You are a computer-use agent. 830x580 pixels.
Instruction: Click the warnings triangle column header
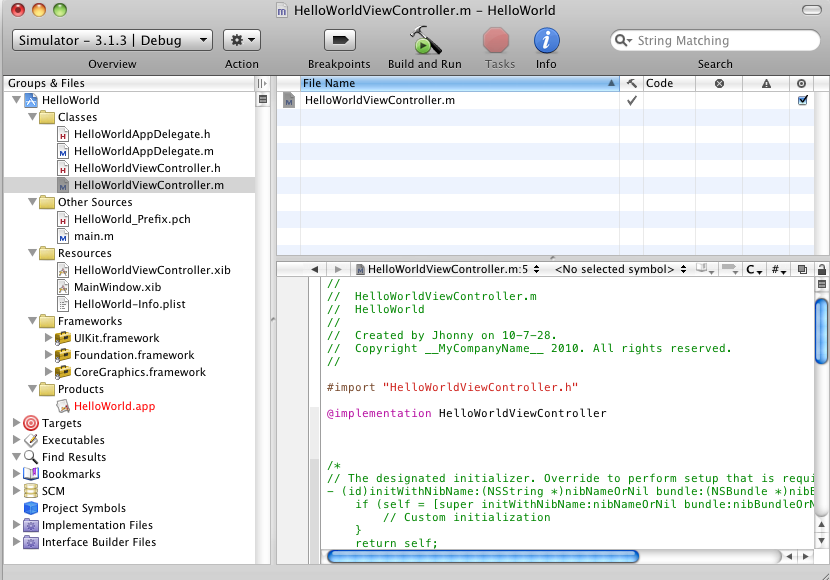click(x=766, y=83)
